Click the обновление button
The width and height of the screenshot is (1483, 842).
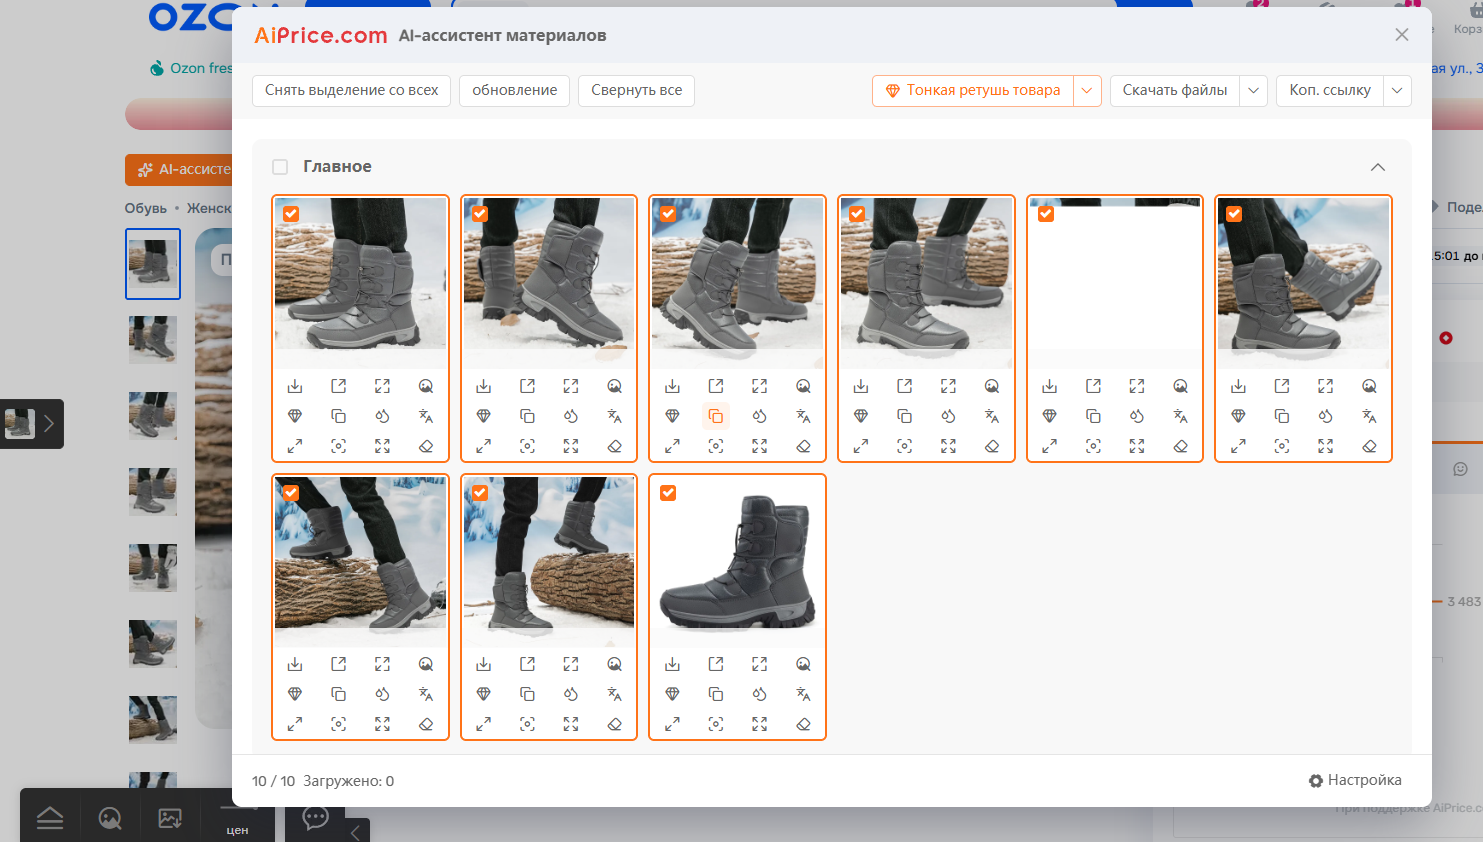tap(515, 91)
